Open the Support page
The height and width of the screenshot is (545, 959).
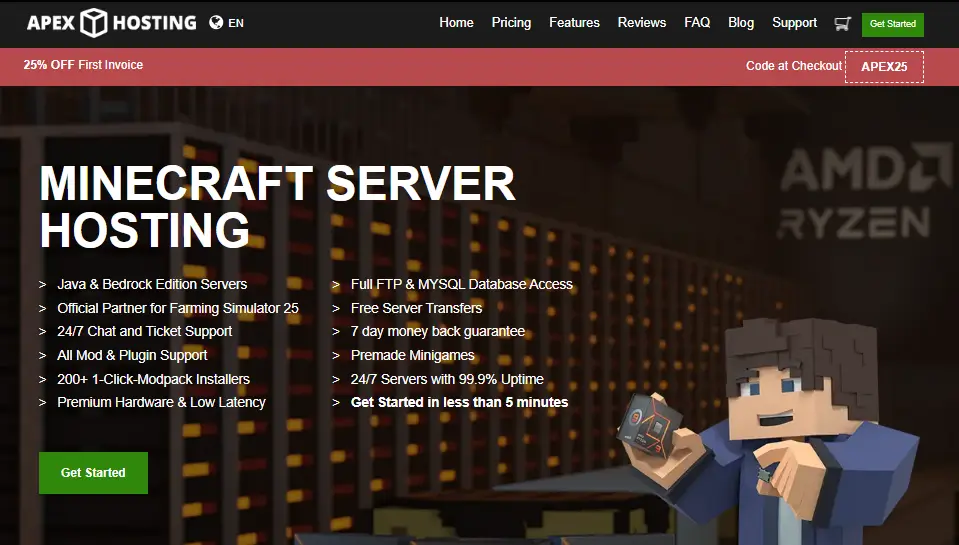coord(794,23)
